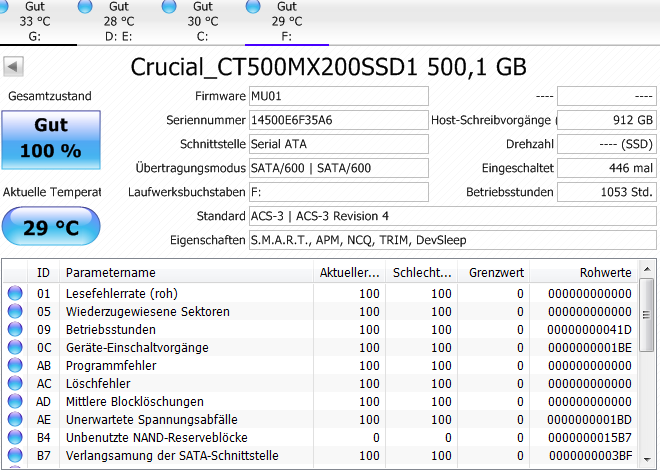Screen dimensions: 660x470
Task: Click the scroll down arrow of attribute list
Action: pos(647,459)
